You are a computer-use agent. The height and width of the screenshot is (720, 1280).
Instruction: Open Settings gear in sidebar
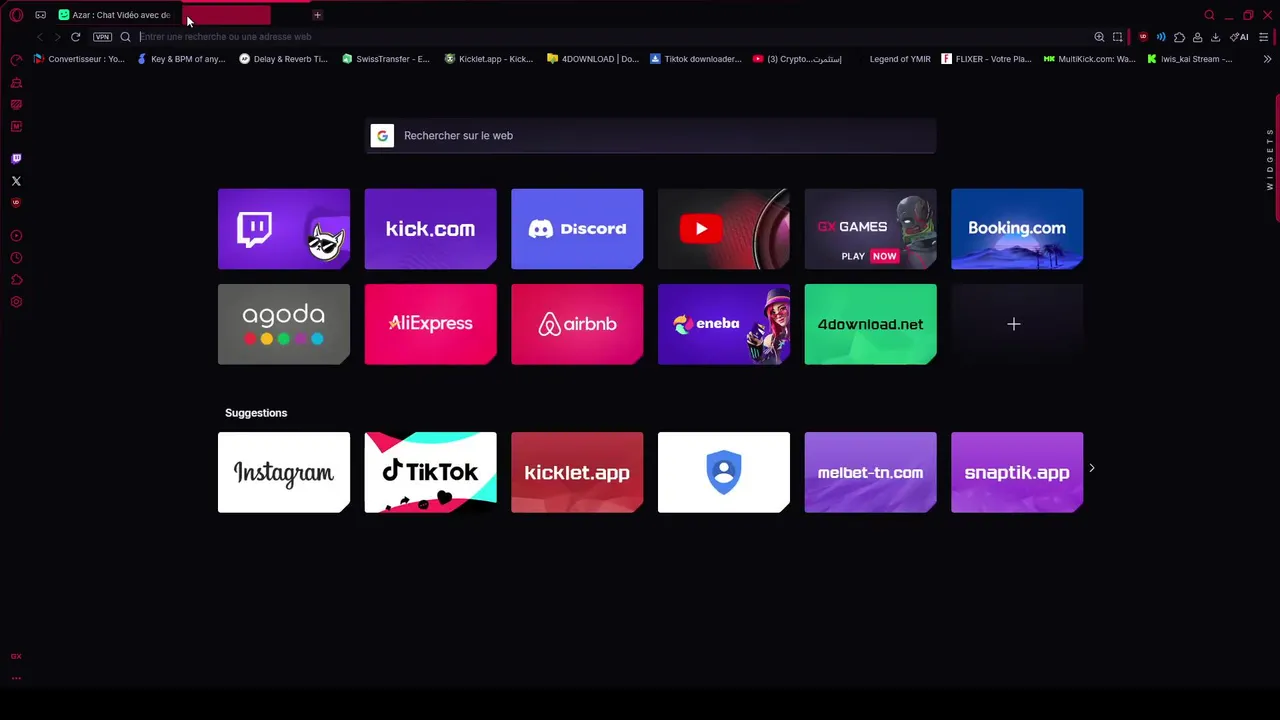(x=16, y=302)
